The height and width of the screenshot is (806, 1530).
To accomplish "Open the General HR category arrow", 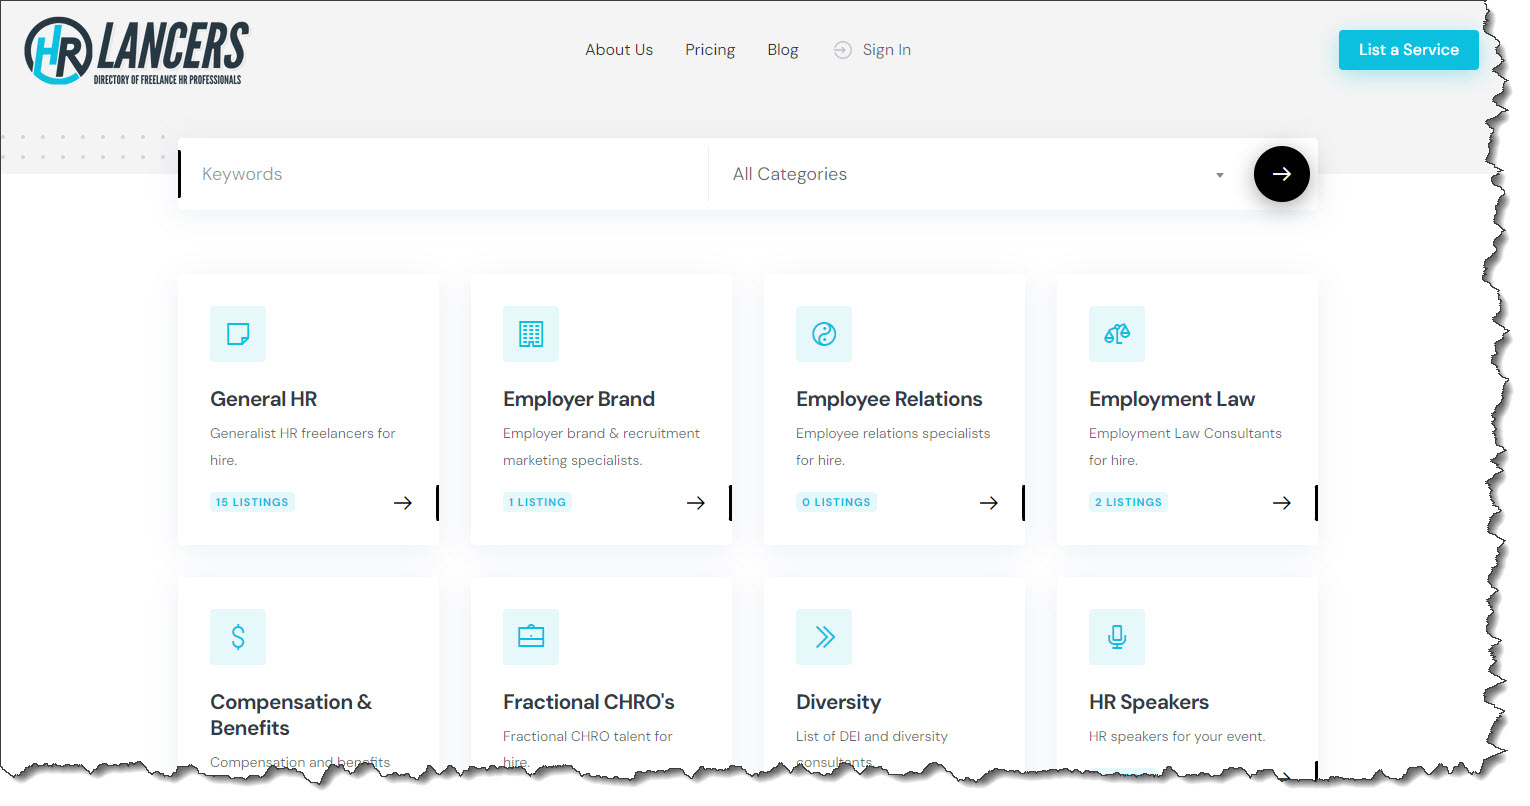I will coord(403,503).
